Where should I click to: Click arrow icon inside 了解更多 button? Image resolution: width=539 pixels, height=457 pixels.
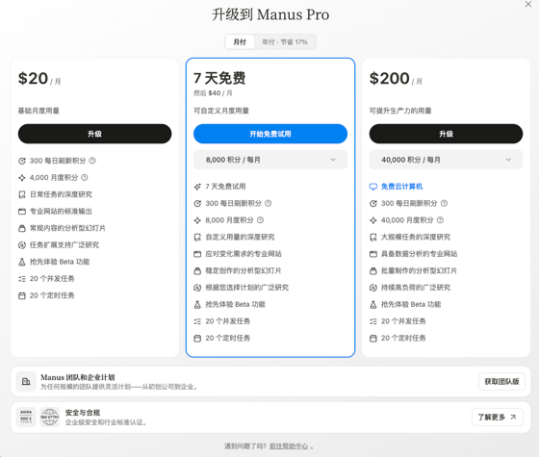coord(513,417)
